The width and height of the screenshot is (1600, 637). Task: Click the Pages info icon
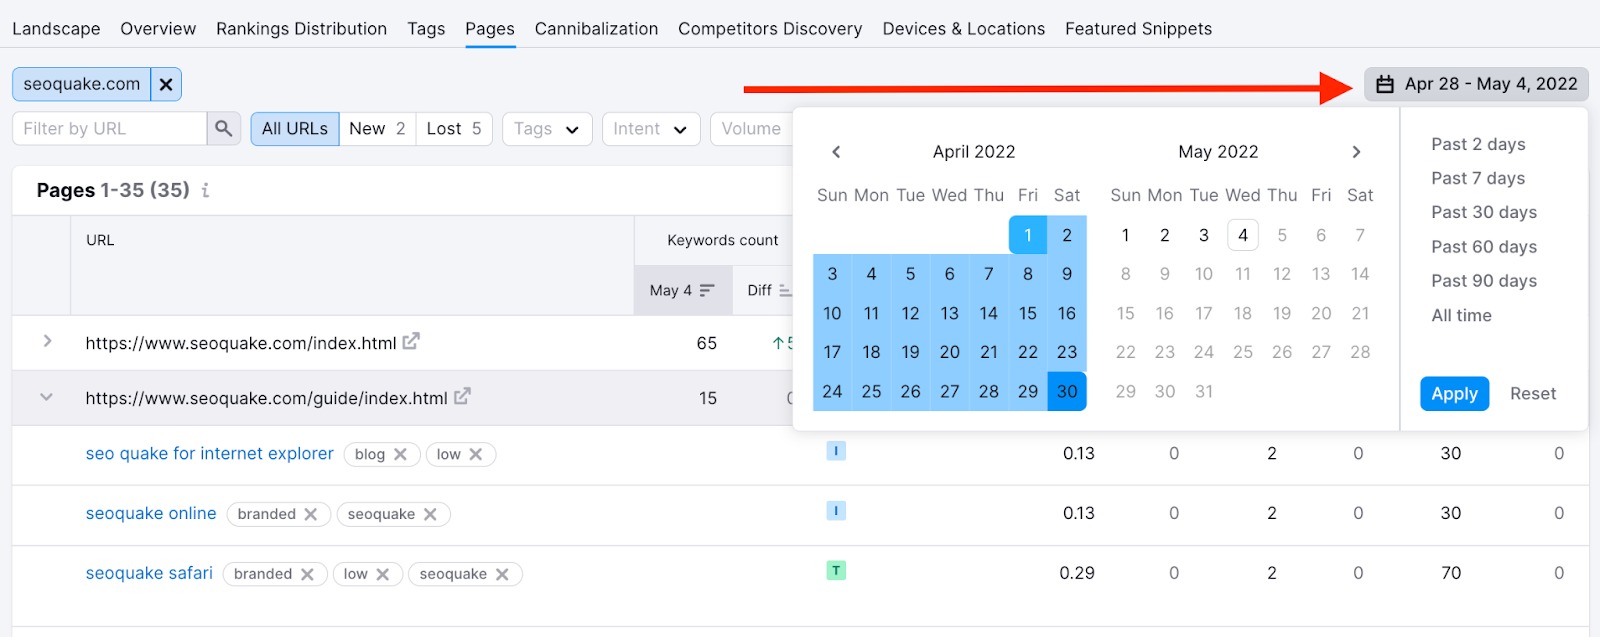tap(206, 190)
